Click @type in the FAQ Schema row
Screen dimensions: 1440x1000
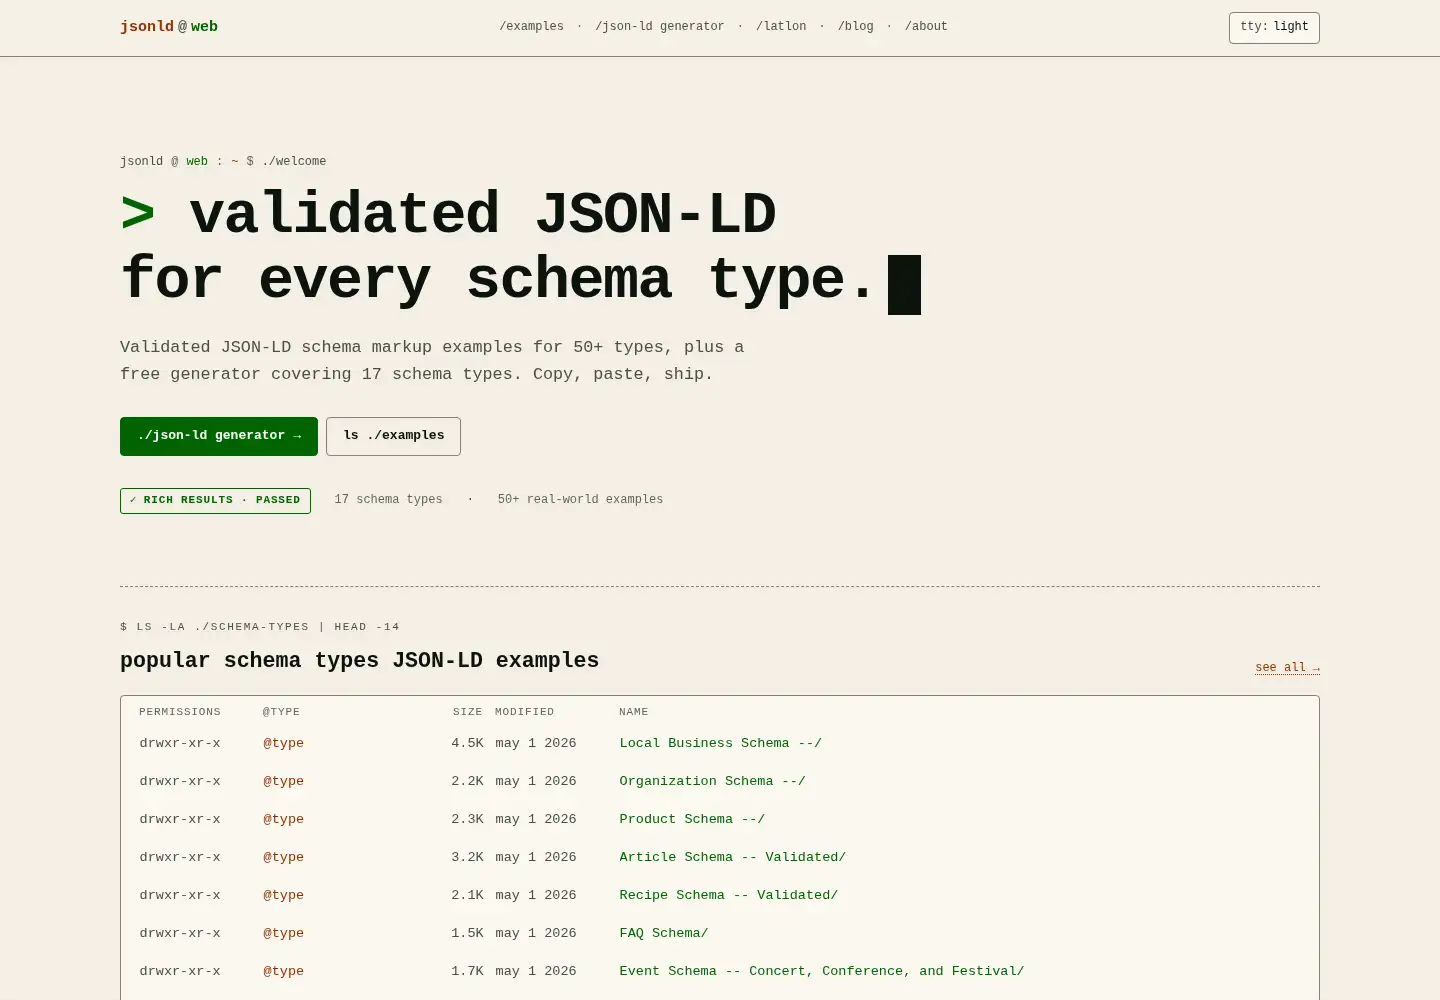pyautogui.click(x=283, y=933)
